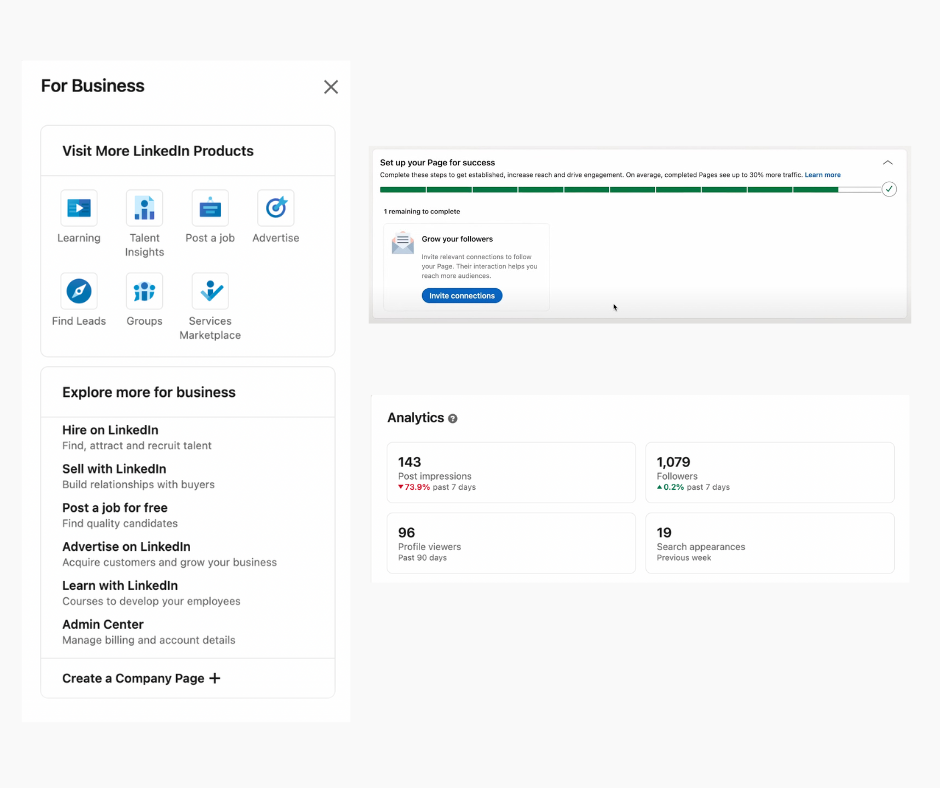The image size is (940, 788).
Task: Open the Find Leads compass icon
Action: (79, 291)
